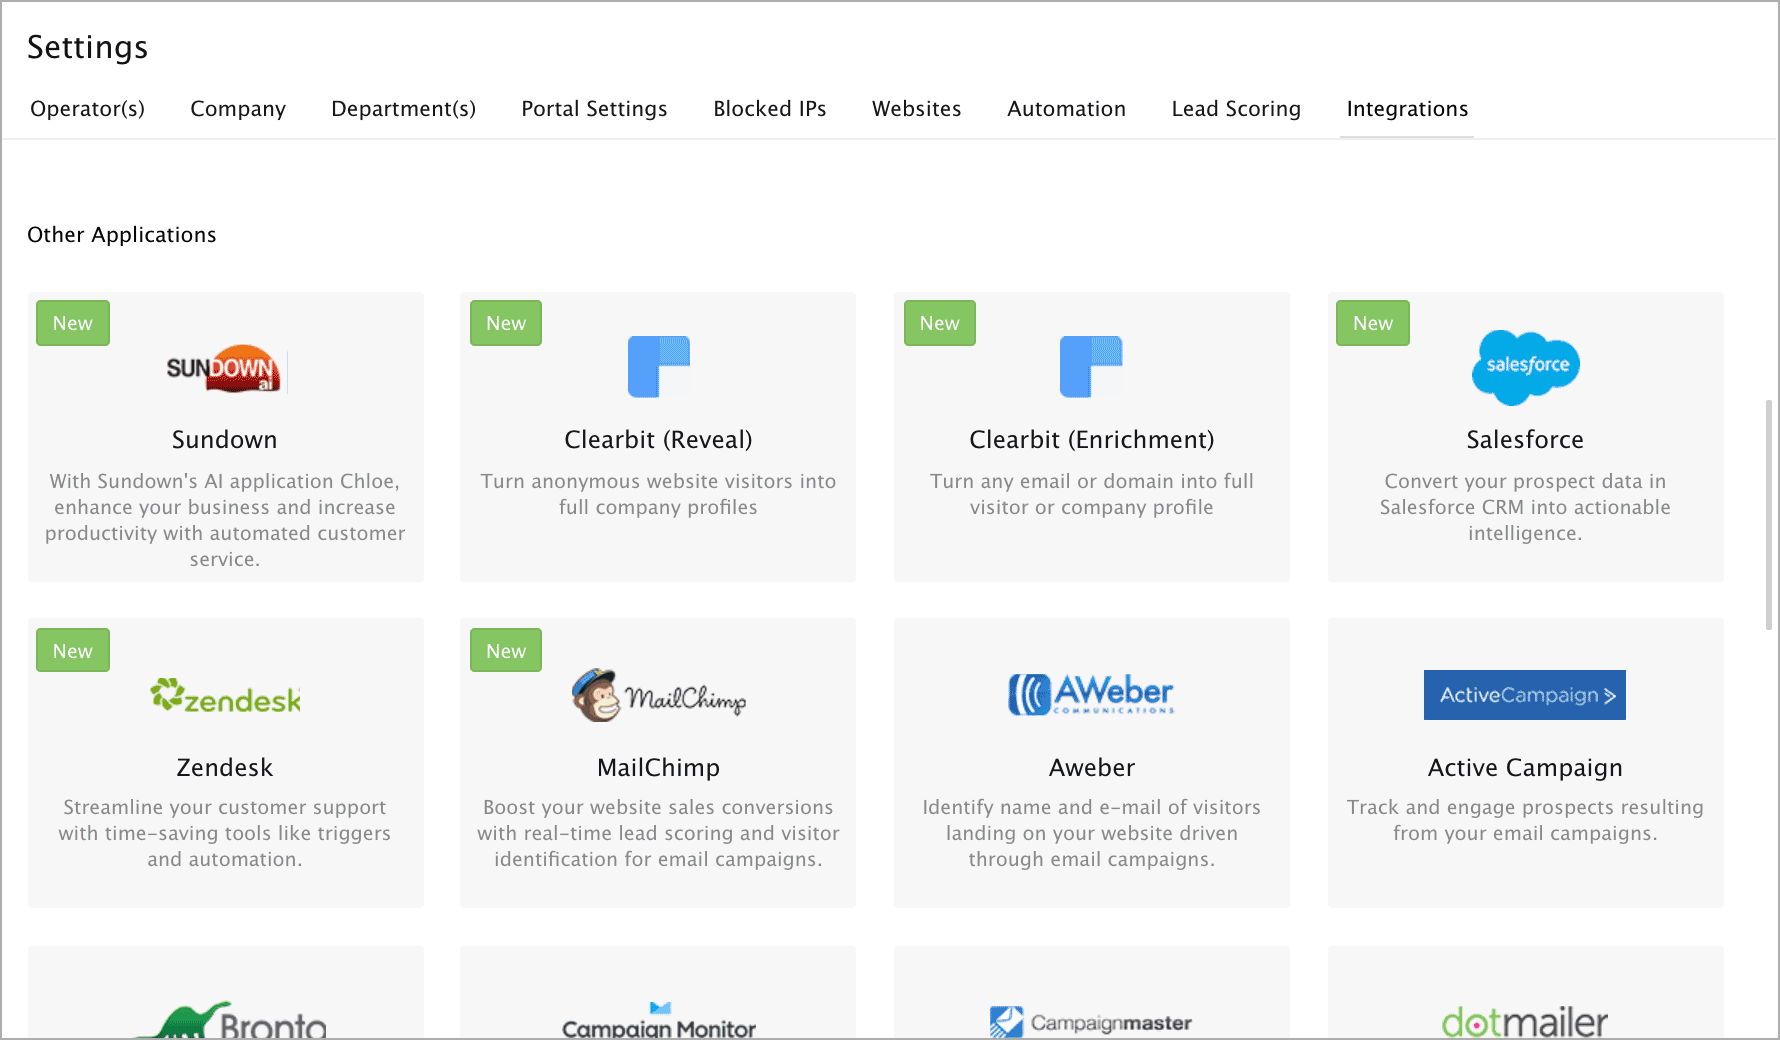
Task: Click the MailChimp monkey logo
Action: (658, 695)
